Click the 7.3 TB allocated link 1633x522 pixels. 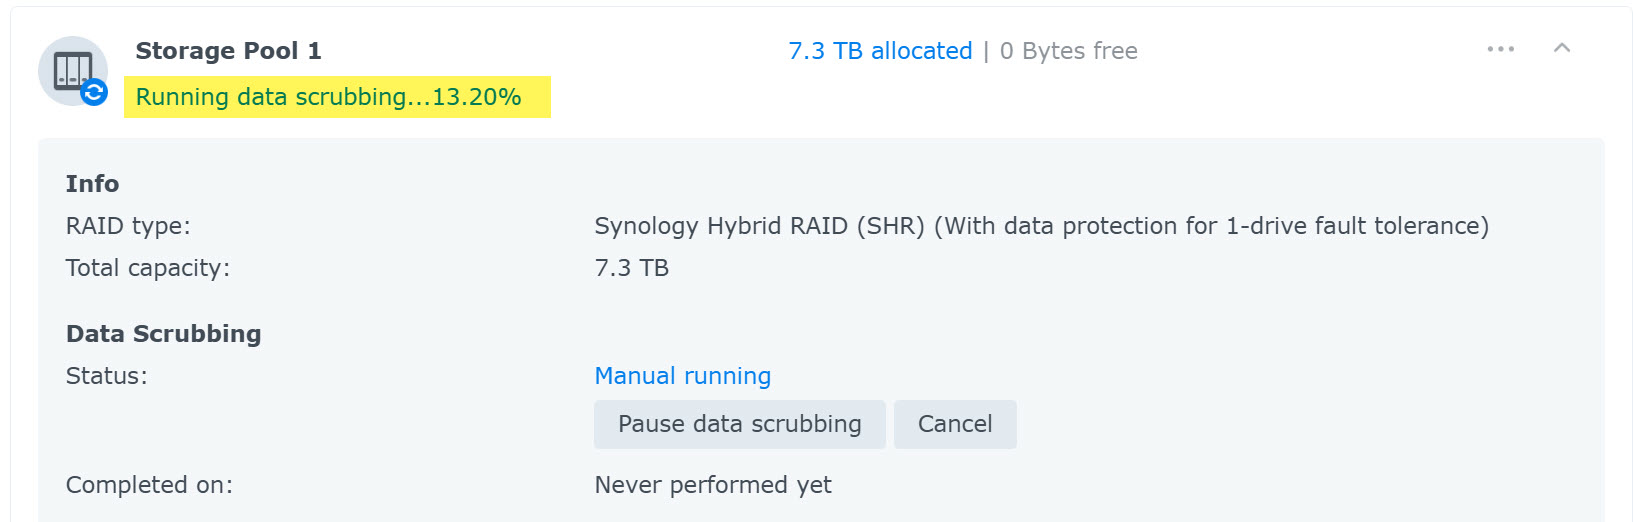[880, 51]
